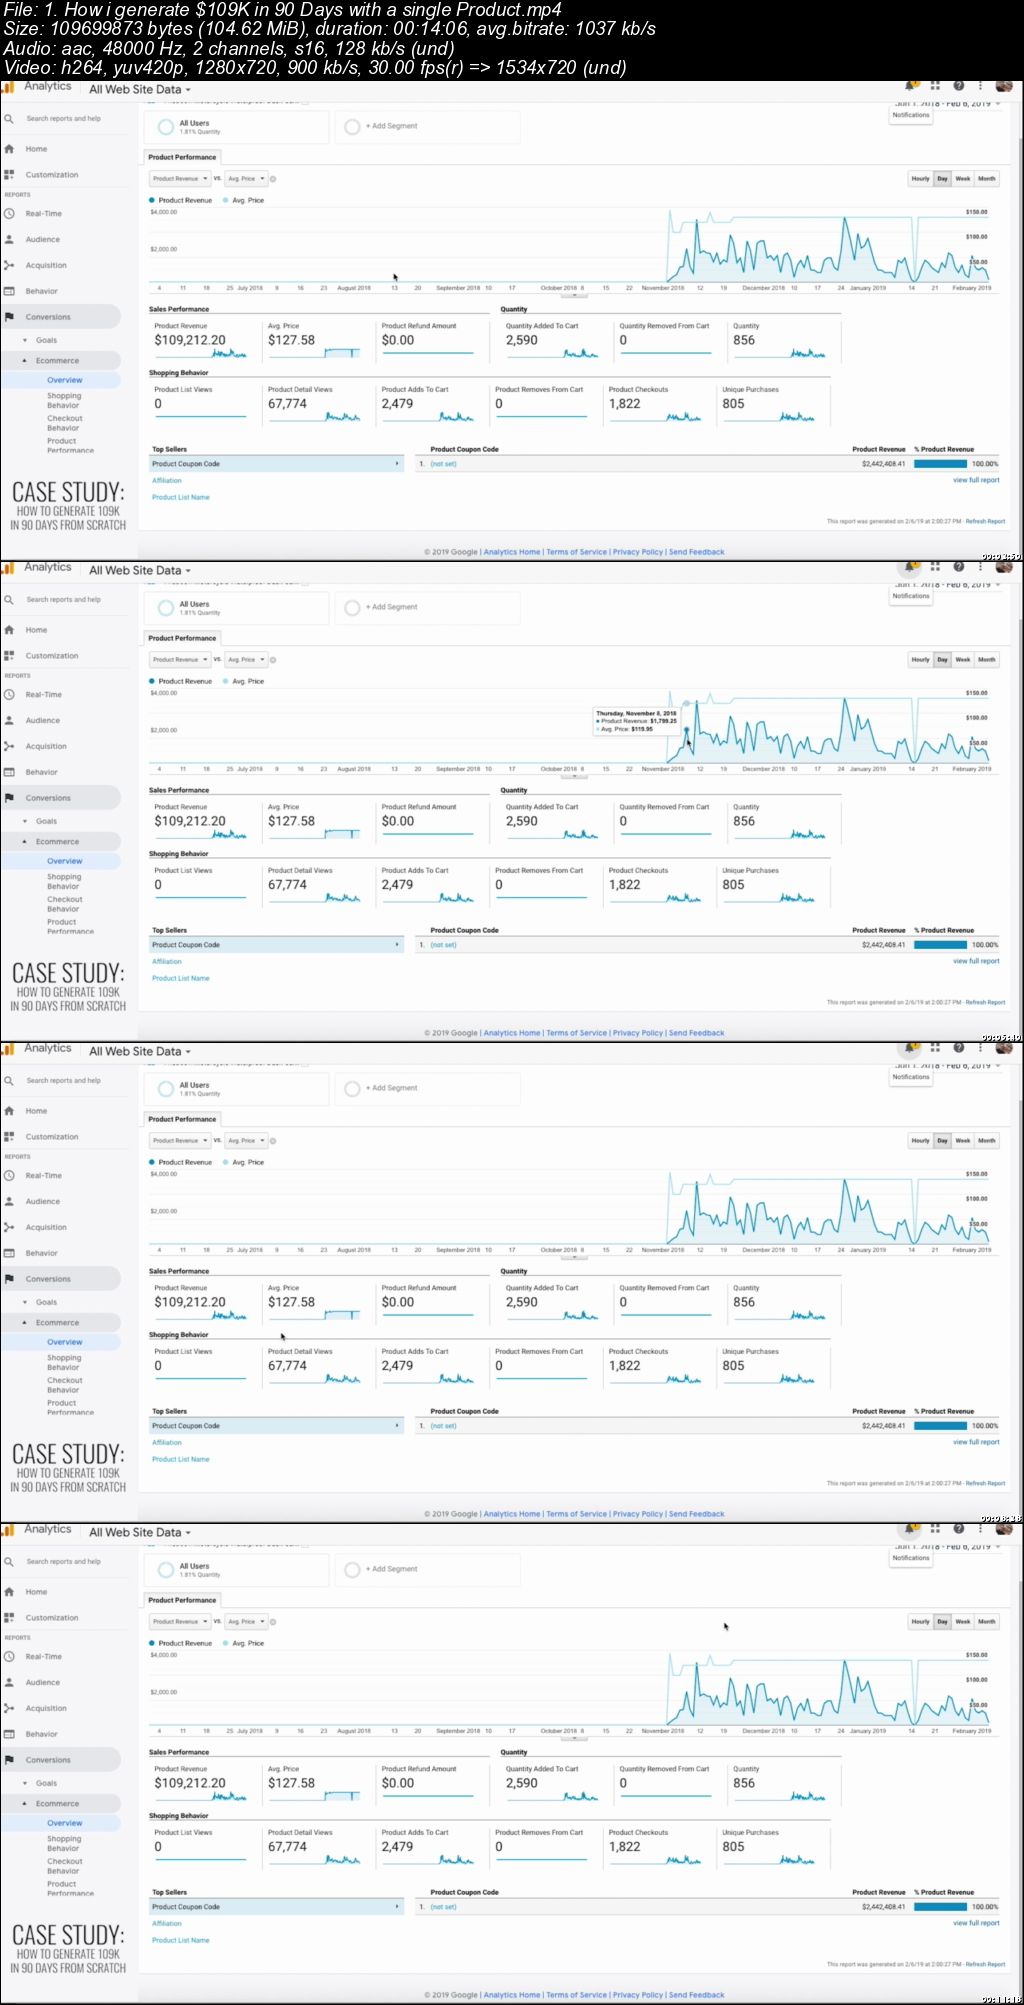Click the Analytics logo icon in the second frame

coord(7,568)
